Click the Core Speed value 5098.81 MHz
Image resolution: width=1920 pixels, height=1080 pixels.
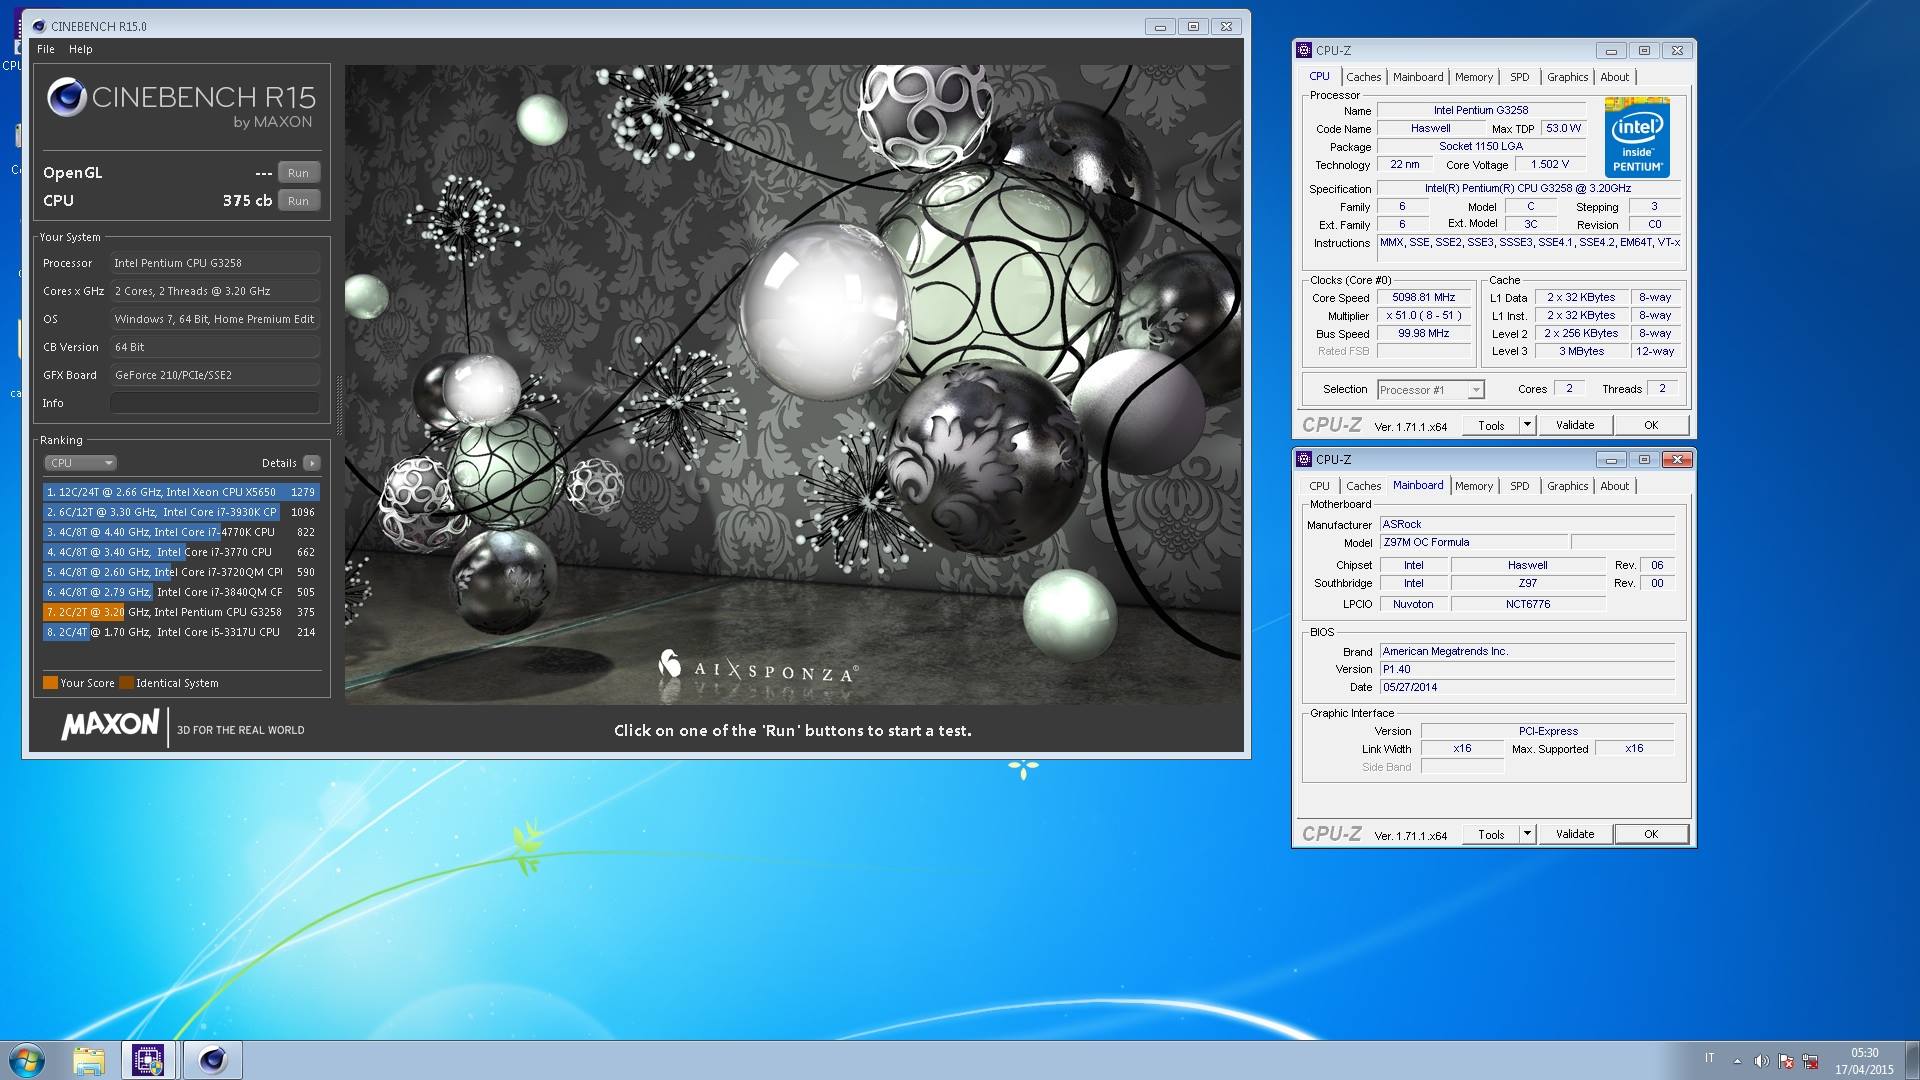click(x=1423, y=298)
